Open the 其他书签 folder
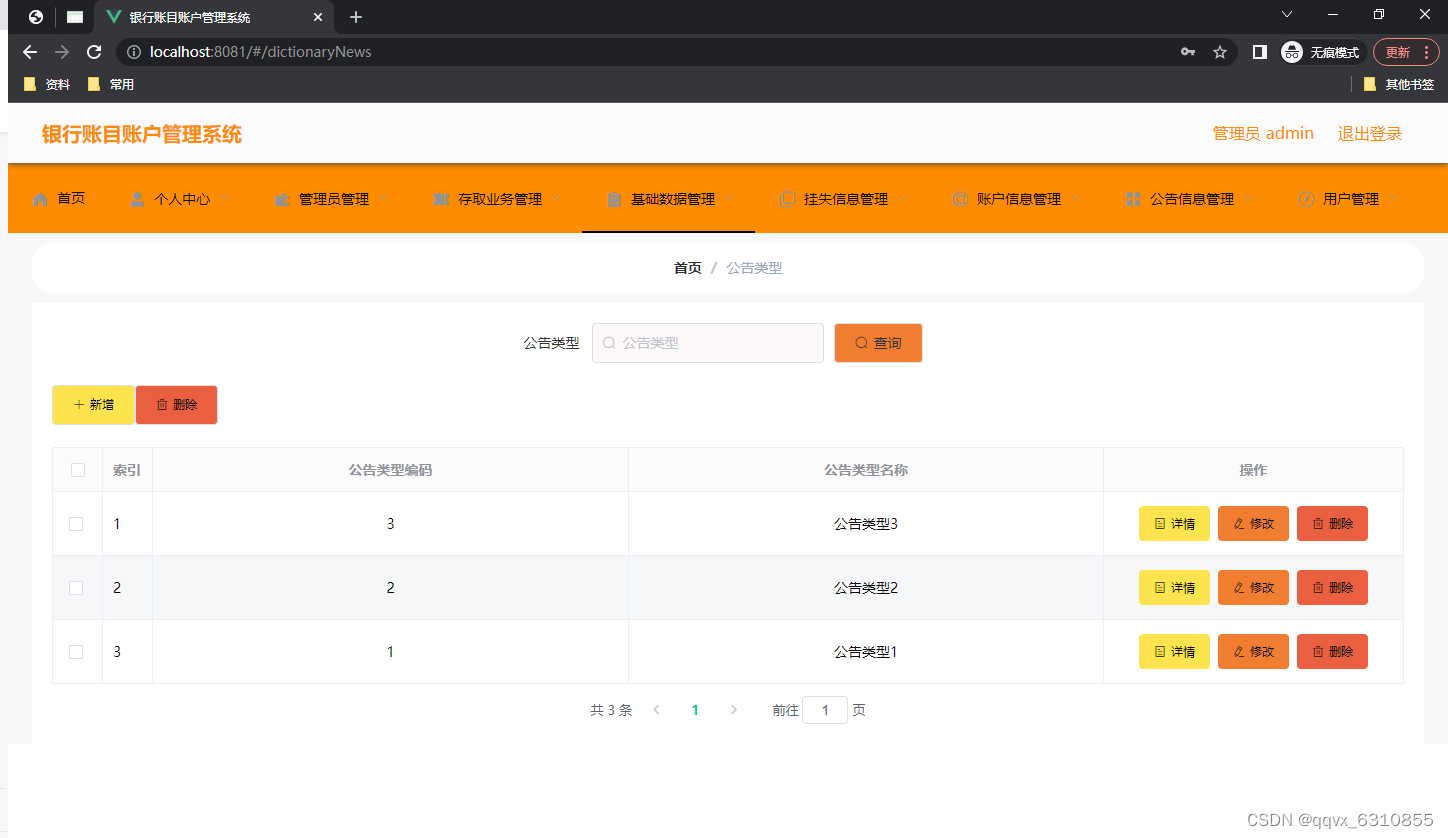1448x838 pixels. 1399,85
